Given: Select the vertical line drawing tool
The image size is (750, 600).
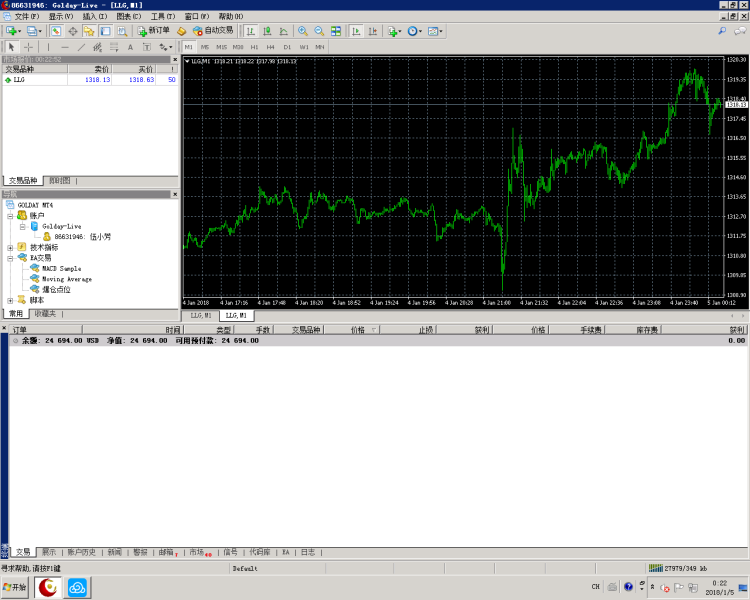Looking at the screenshot, I should (x=48, y=47).
